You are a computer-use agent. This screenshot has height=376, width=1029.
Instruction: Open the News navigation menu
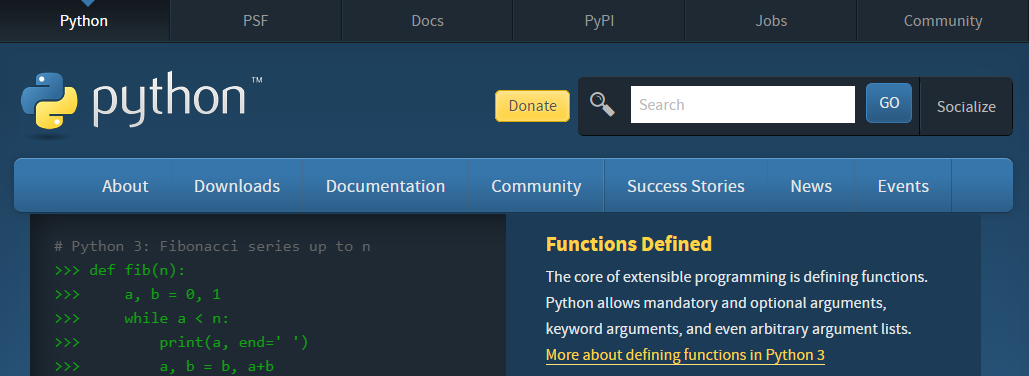pyautogui.click(x=811, y=186)
